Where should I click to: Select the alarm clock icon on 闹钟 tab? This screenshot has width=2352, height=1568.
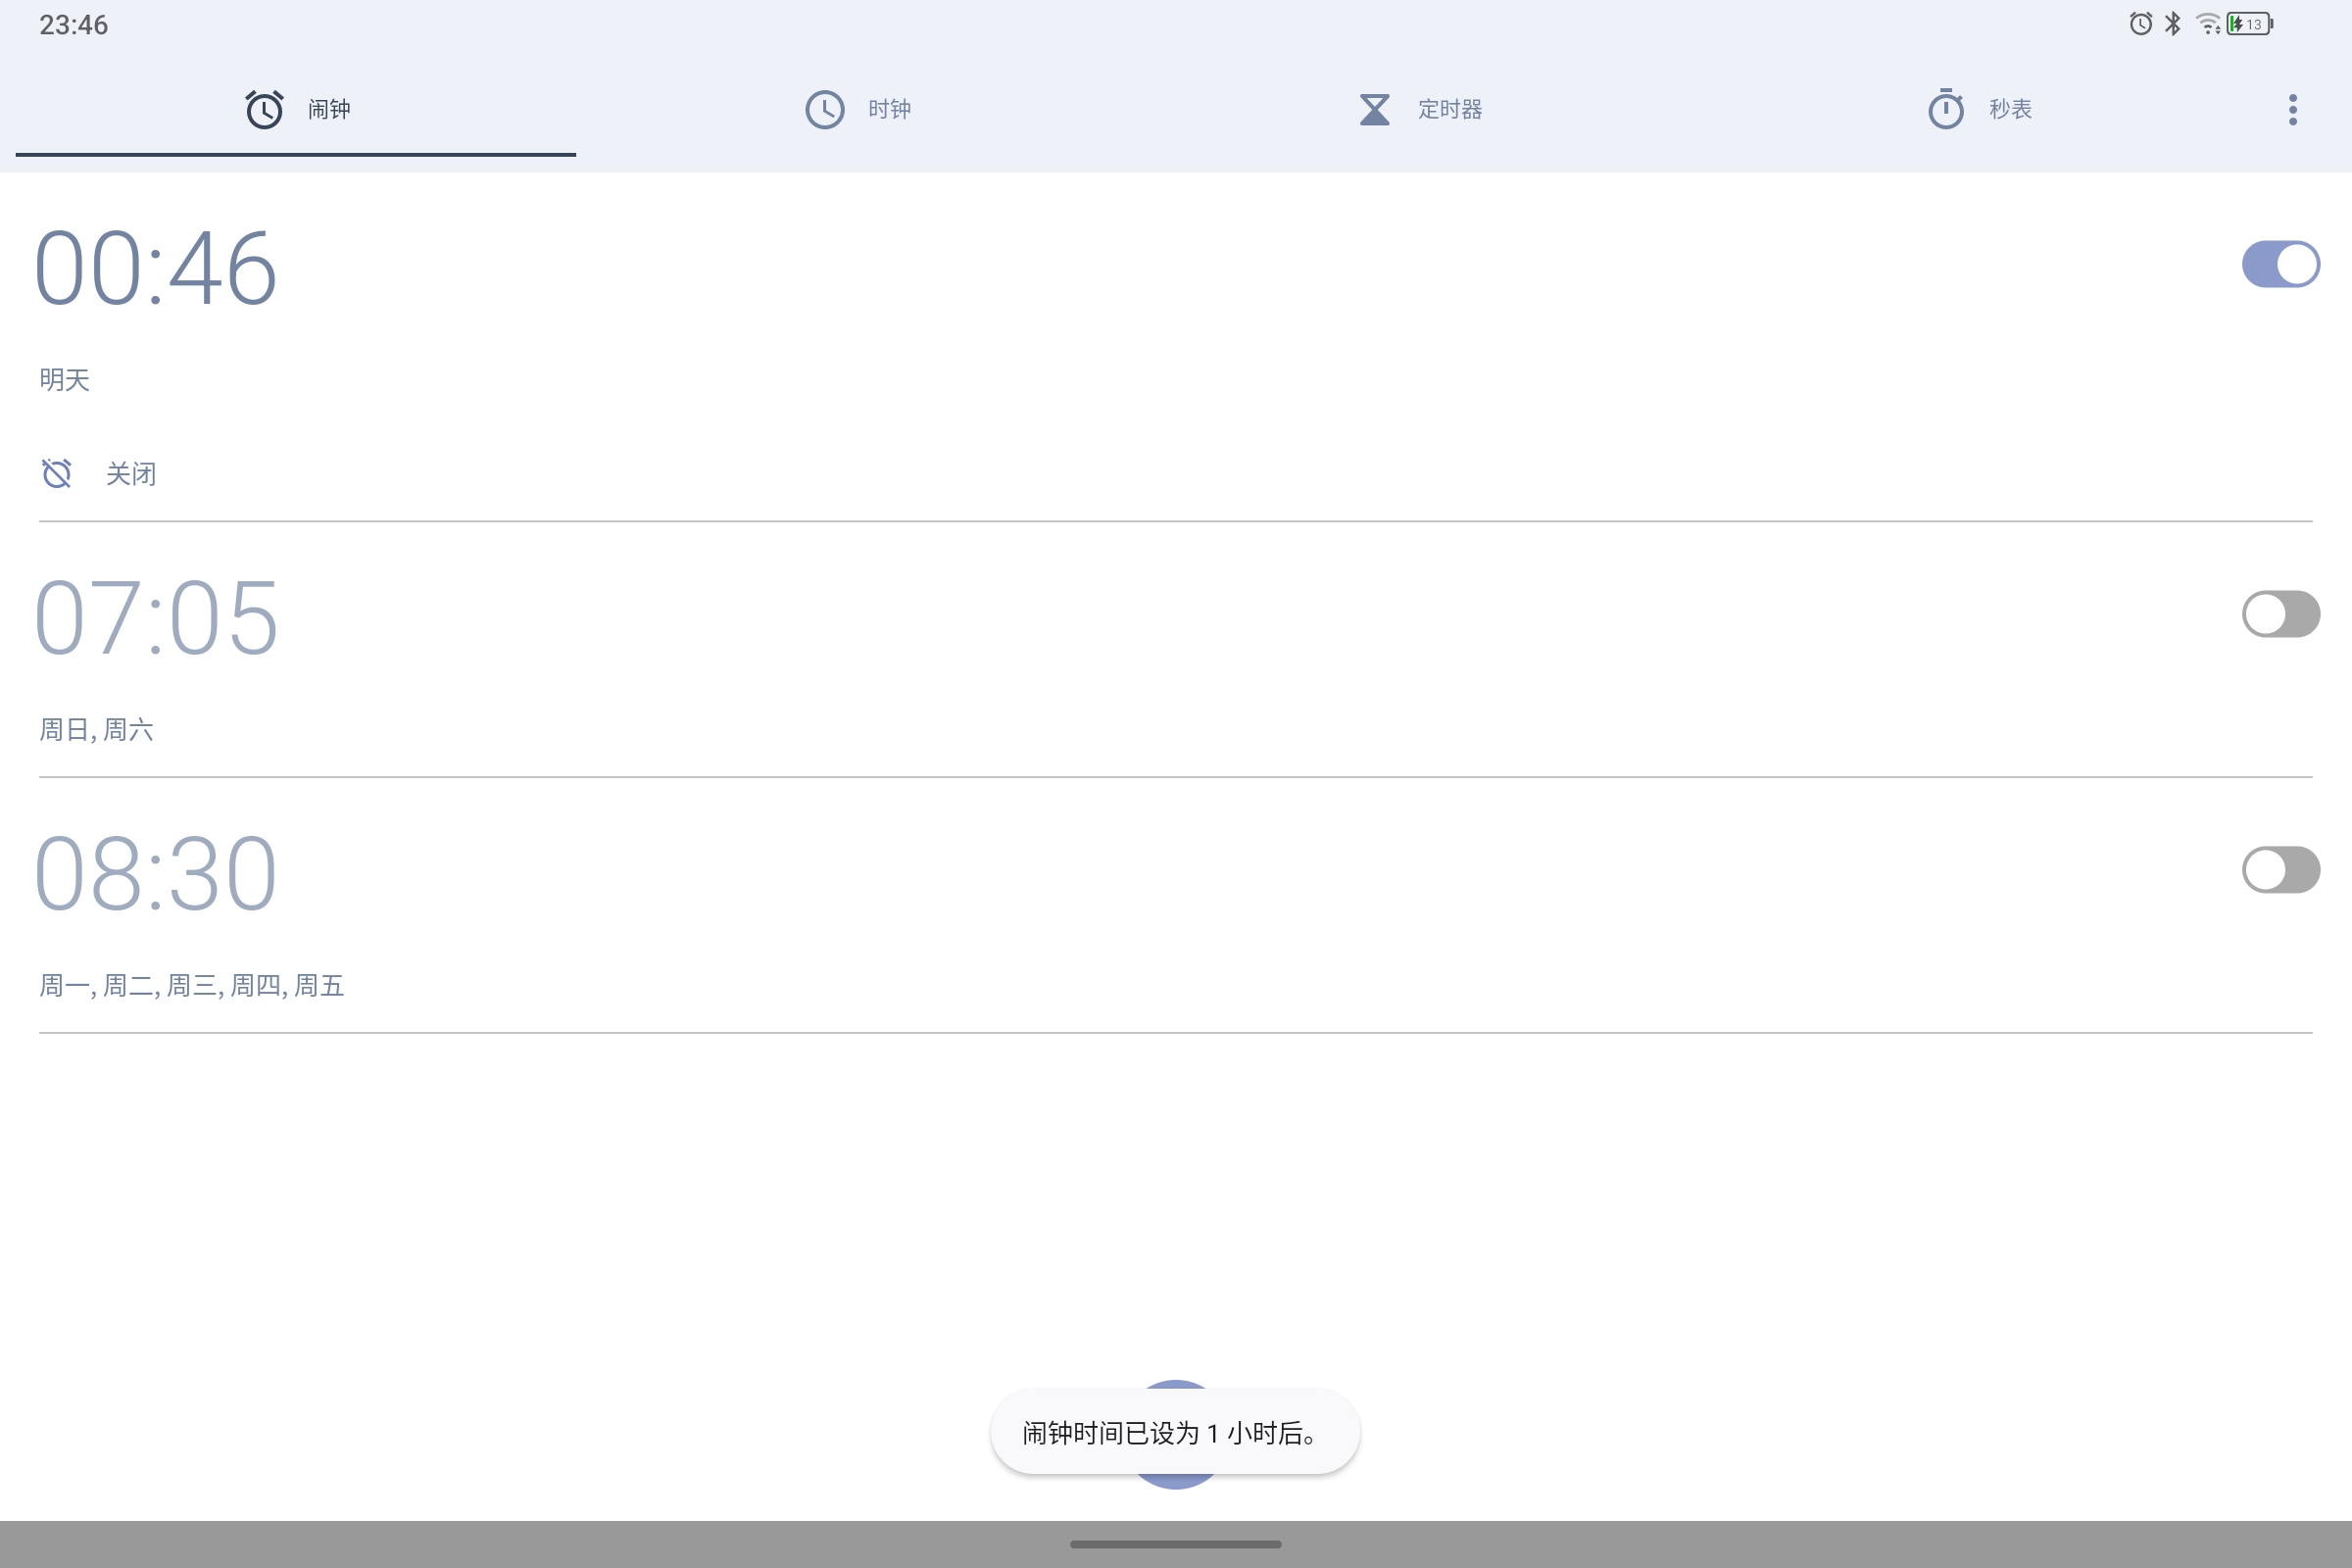263,109
